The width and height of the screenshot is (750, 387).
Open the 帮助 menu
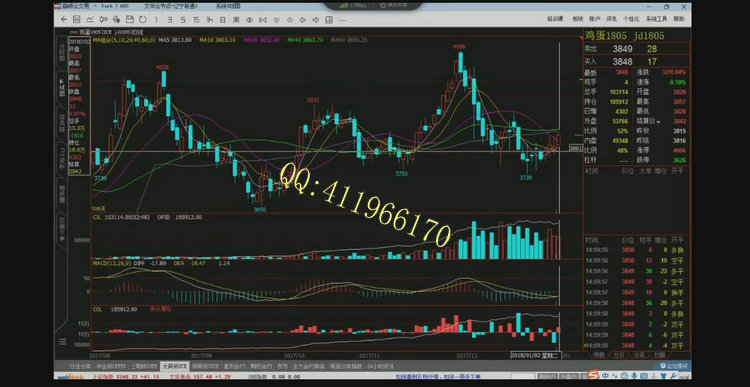[679, 19]
